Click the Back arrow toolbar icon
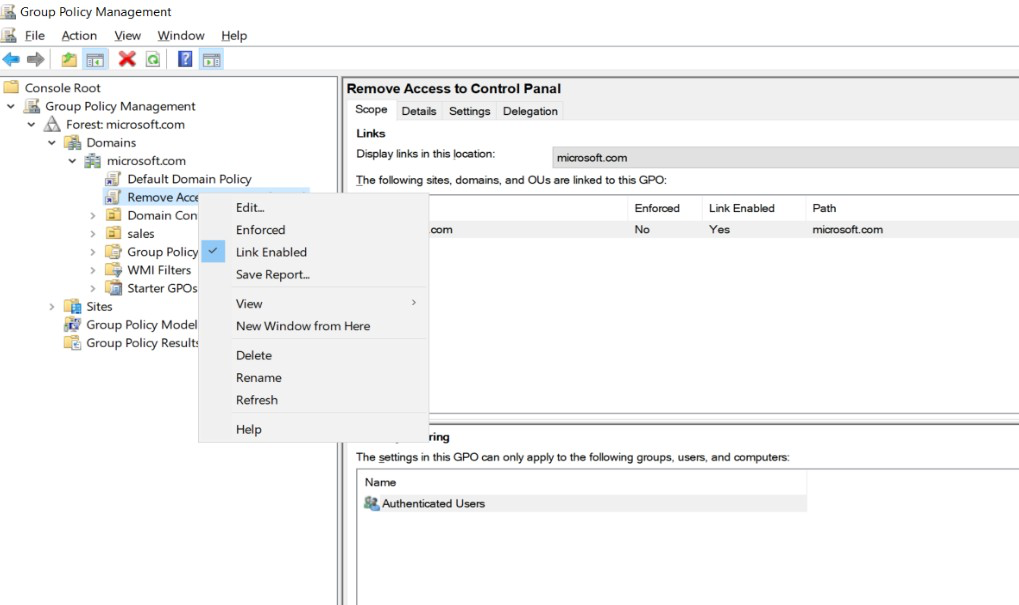The image size is (1019, 605). click(x=11, y=60)
